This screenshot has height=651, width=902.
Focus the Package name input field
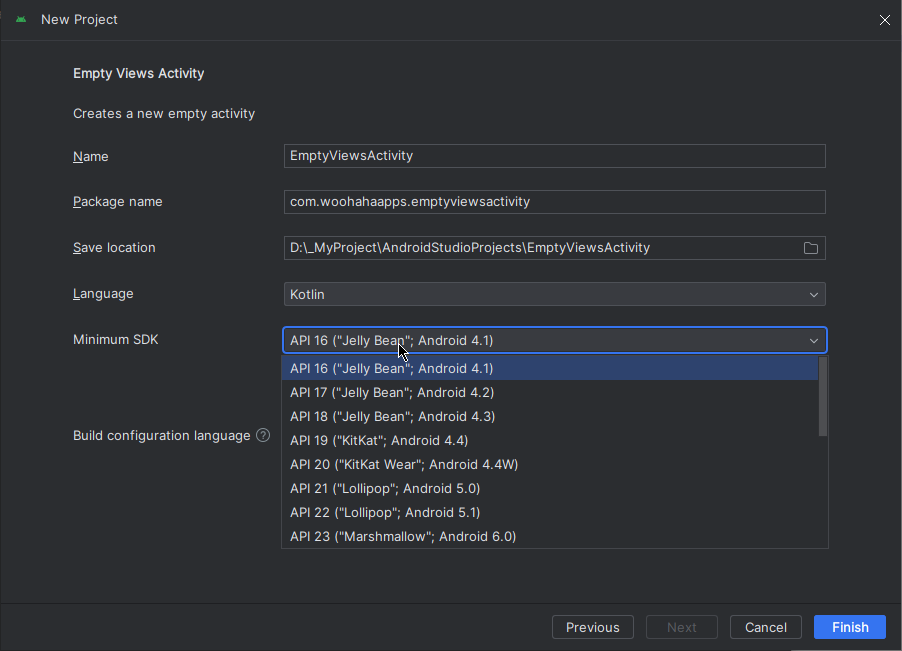(x=555, y=202)
